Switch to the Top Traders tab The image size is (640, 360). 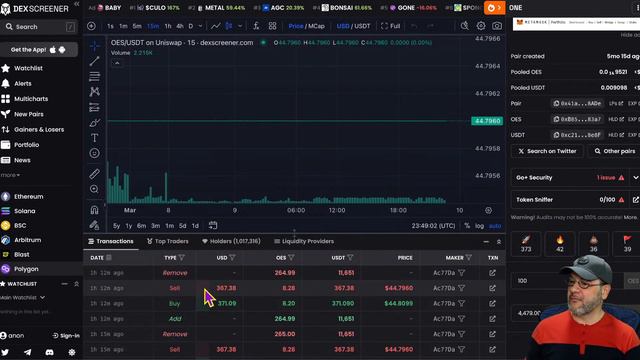[x=167, y=241]
